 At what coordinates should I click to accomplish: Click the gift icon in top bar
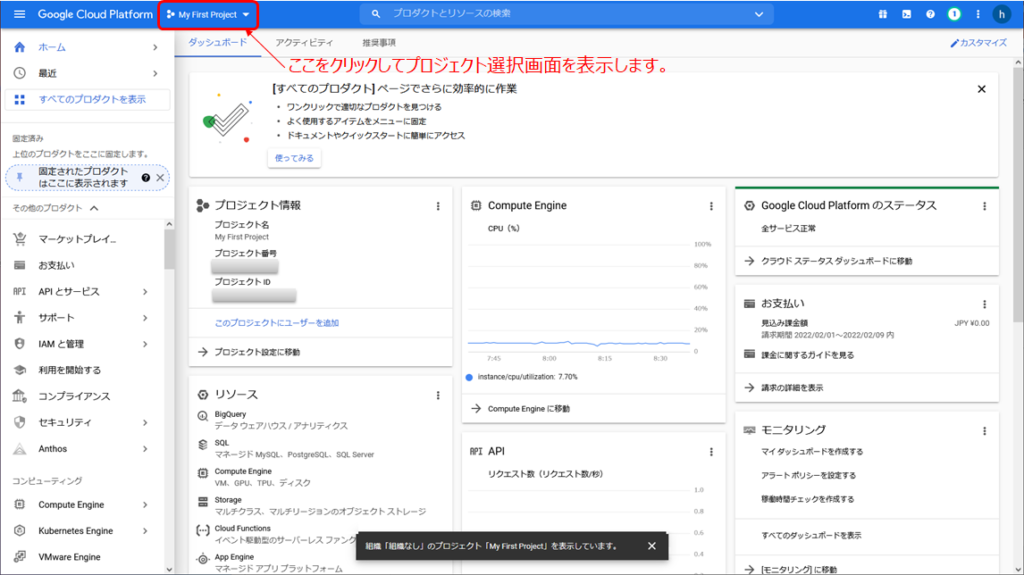[x=882, y=14]
